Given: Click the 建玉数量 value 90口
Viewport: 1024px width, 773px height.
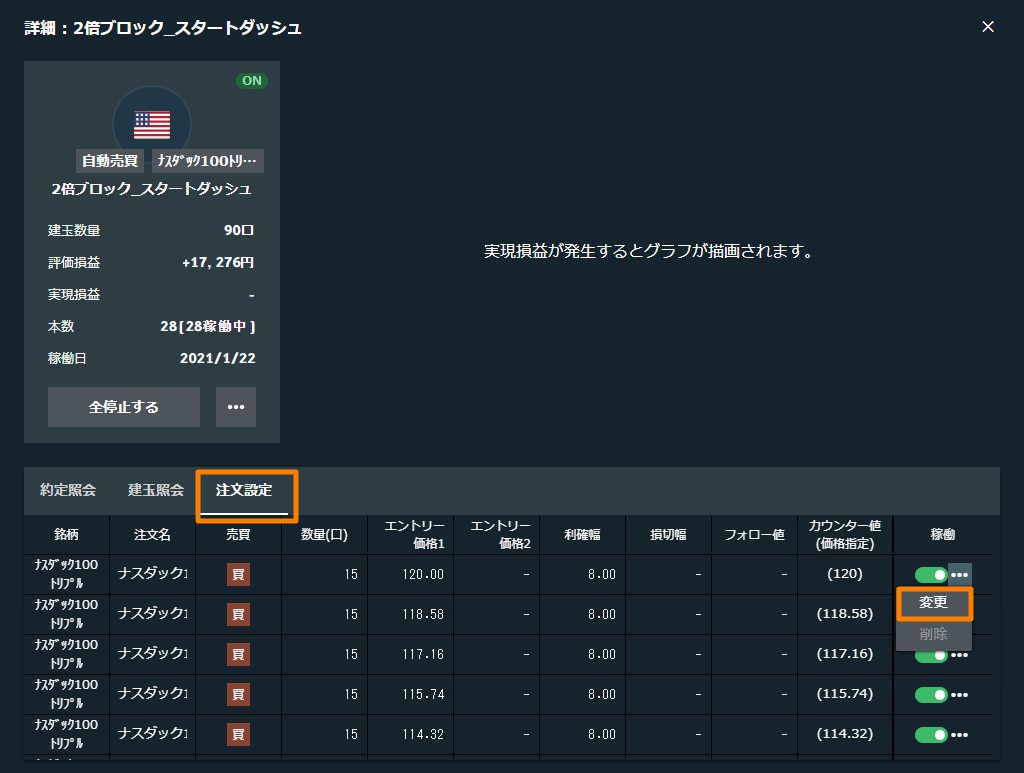Looking at the screenshot, I should pyautogui.click(x=239, y=230).
